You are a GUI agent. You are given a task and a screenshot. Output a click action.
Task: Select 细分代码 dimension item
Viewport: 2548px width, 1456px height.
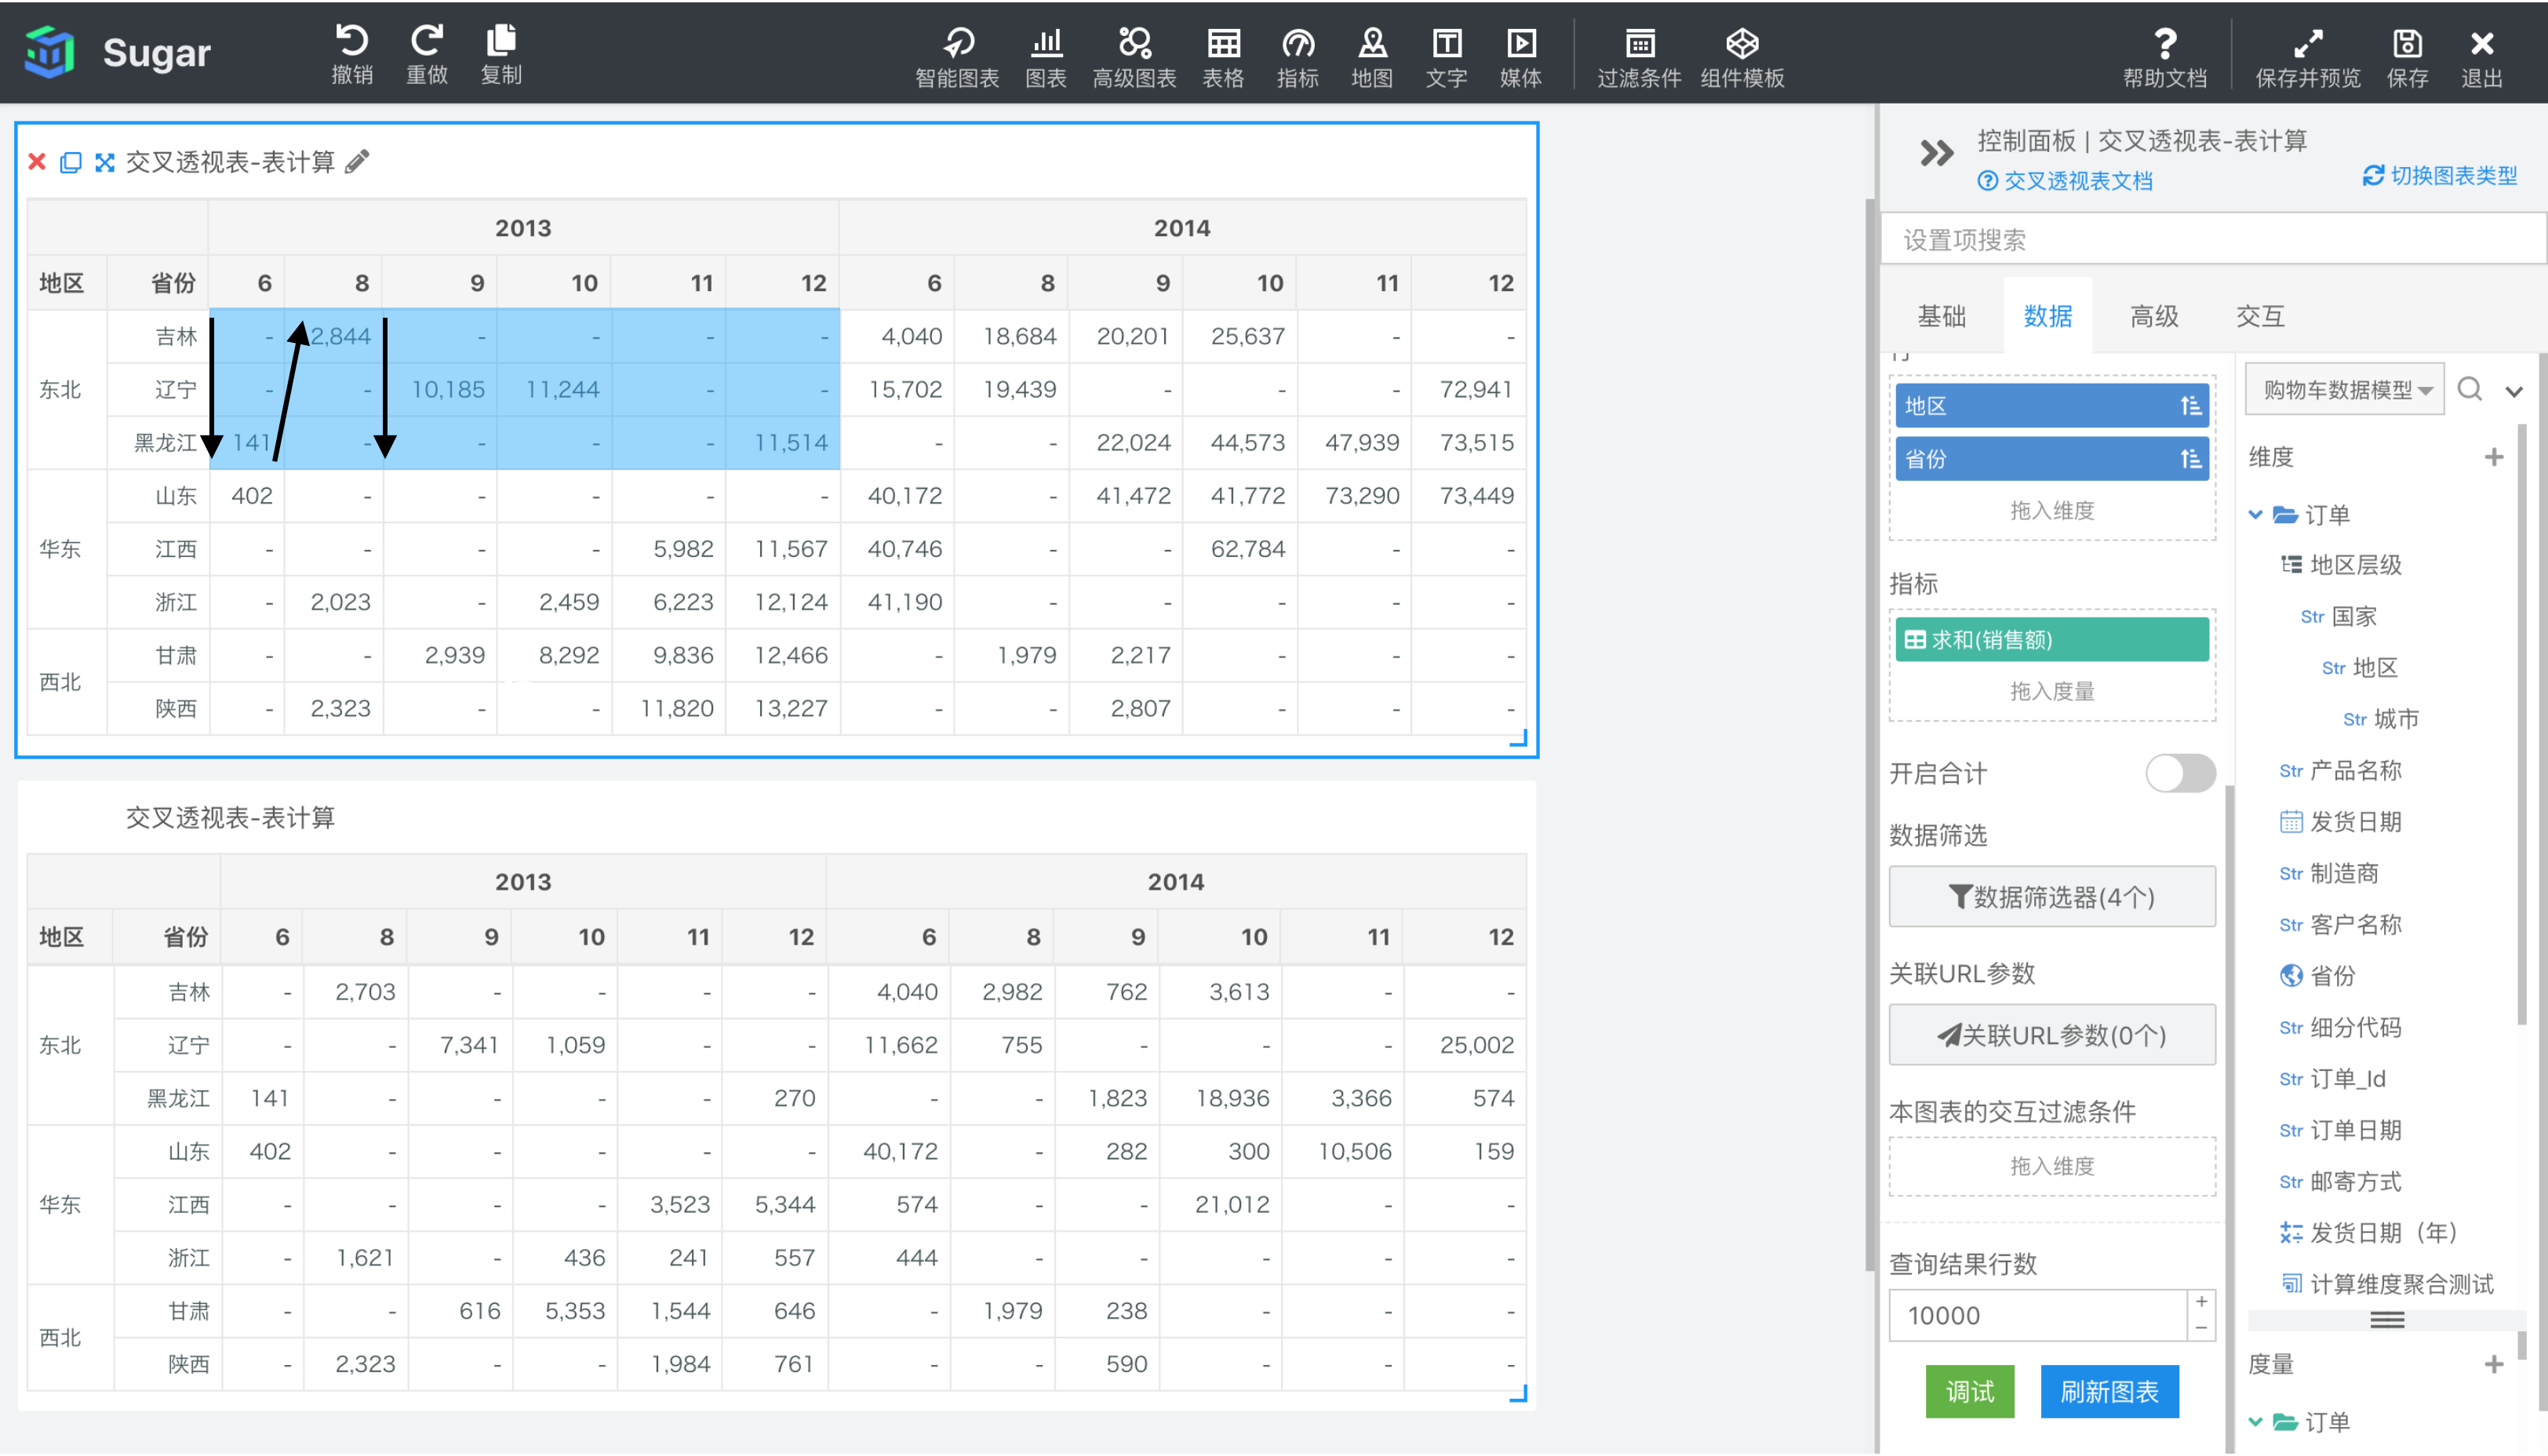pos(2340,1027)
